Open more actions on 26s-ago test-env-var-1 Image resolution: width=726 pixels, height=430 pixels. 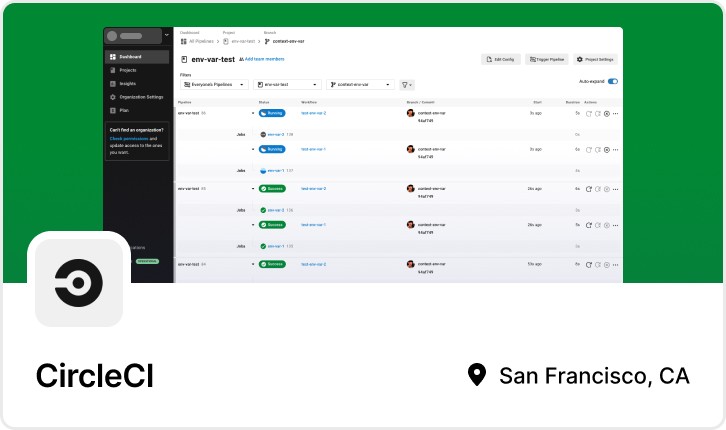[615, 225]
